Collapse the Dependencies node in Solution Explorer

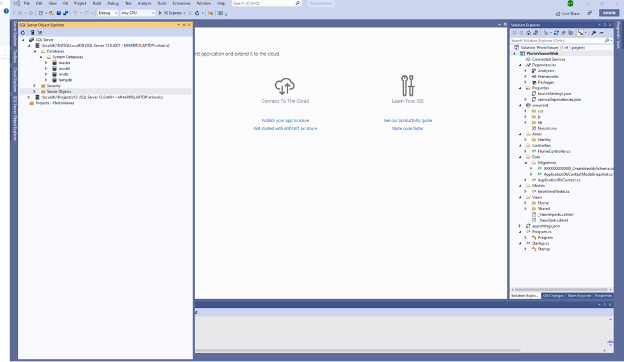pos(520,65)
